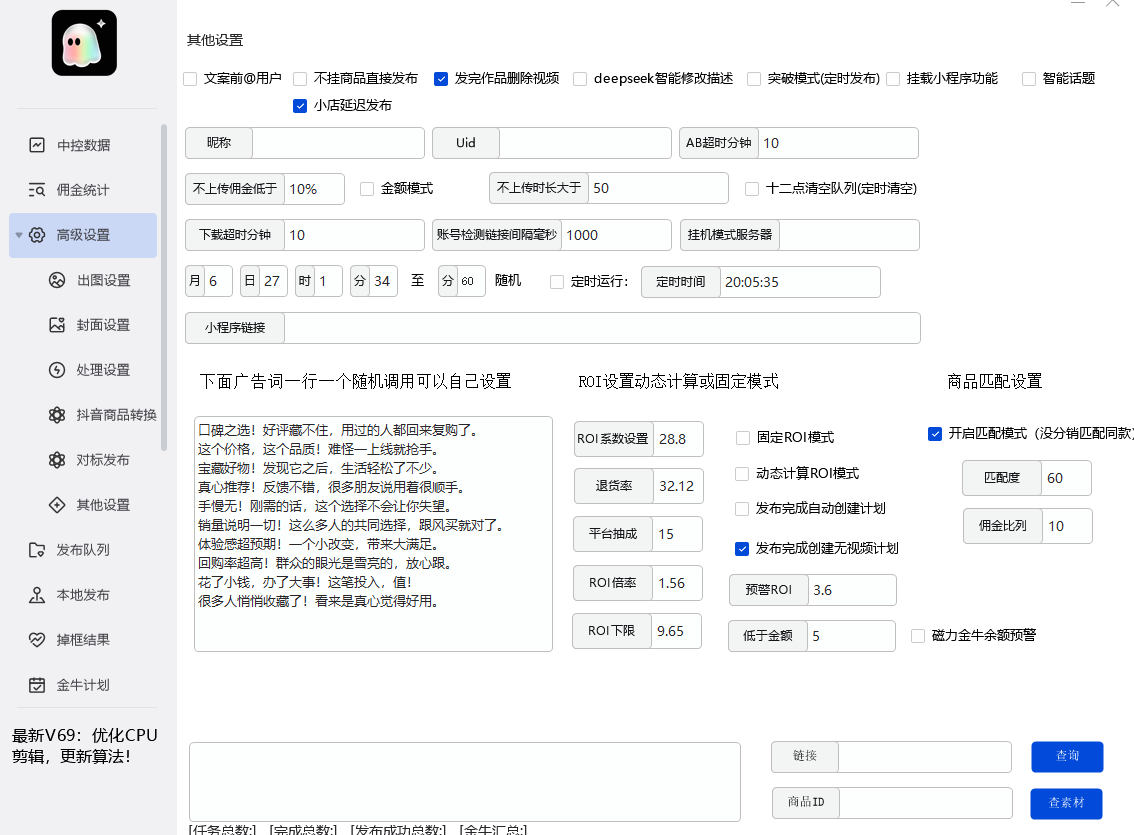Open the 中控数据 page
The width and height of the screenshot is (1134, 835).
(83, 145)
